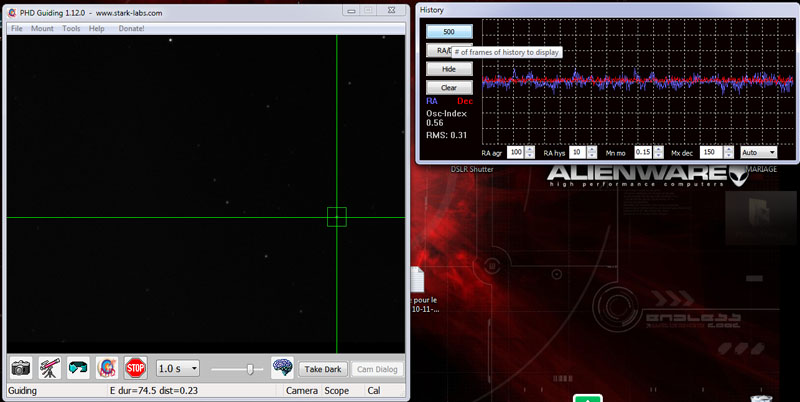The image size is (800, 402).
Task: Click the 'Camera' status bar entry
Action: 302,391
